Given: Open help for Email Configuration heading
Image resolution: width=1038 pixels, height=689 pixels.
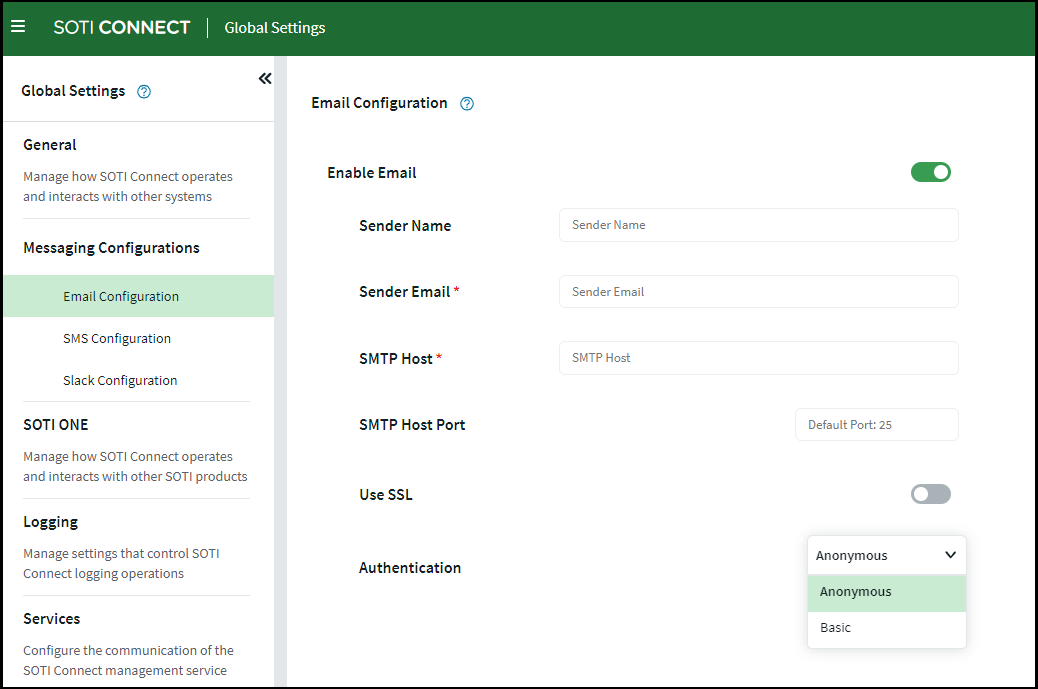Looking at the screenshot, I should (467, 103).
